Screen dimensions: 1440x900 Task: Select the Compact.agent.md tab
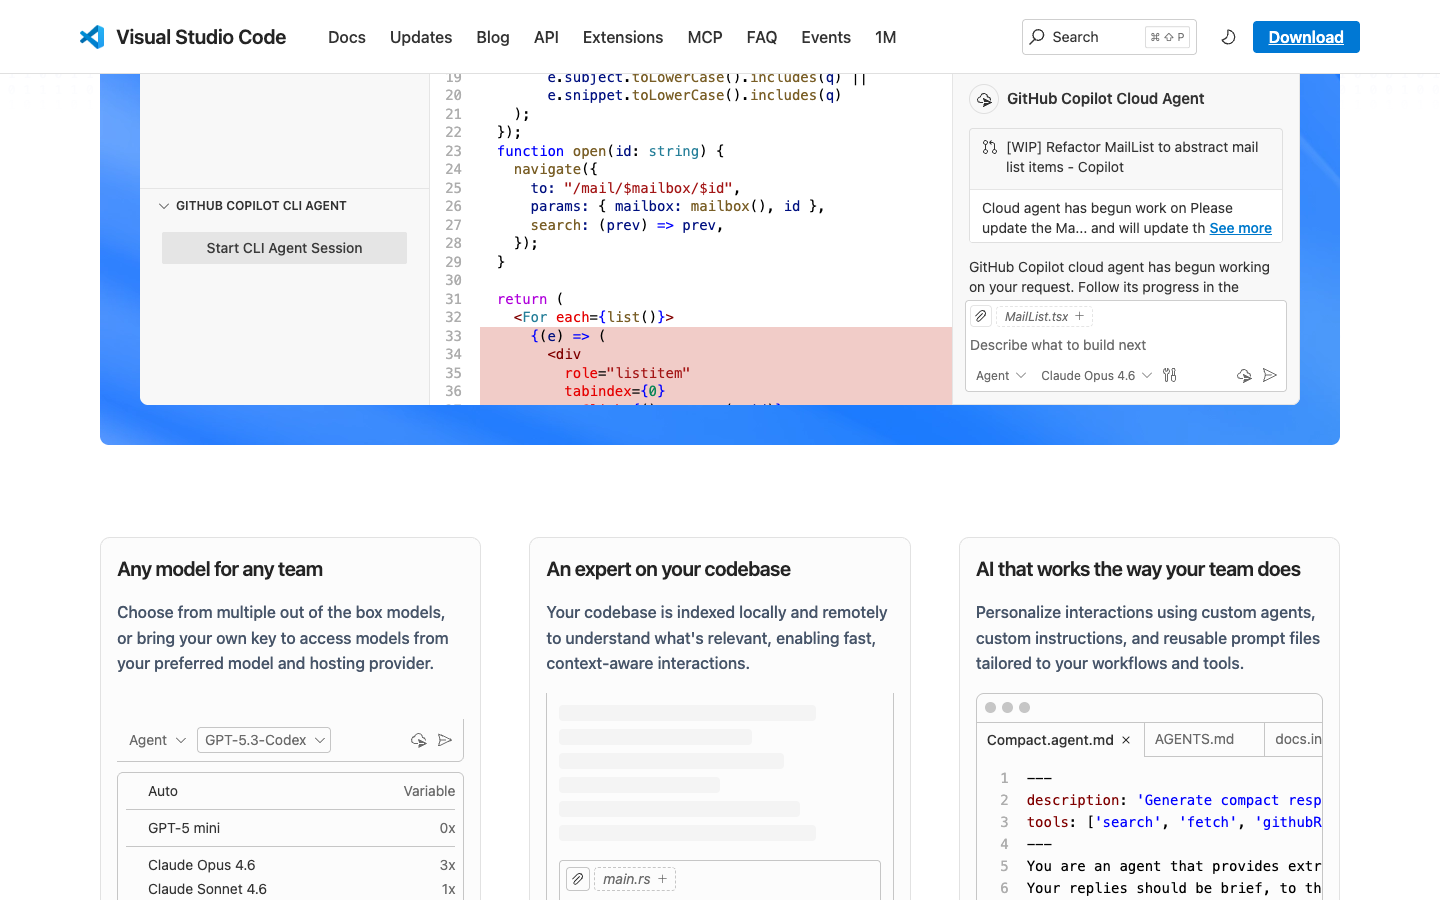tap(1050, 740)
